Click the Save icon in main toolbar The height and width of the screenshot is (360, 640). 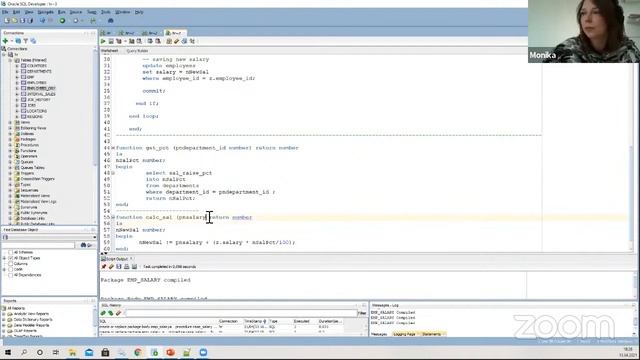pyautogui.click(x=22, y=20)
